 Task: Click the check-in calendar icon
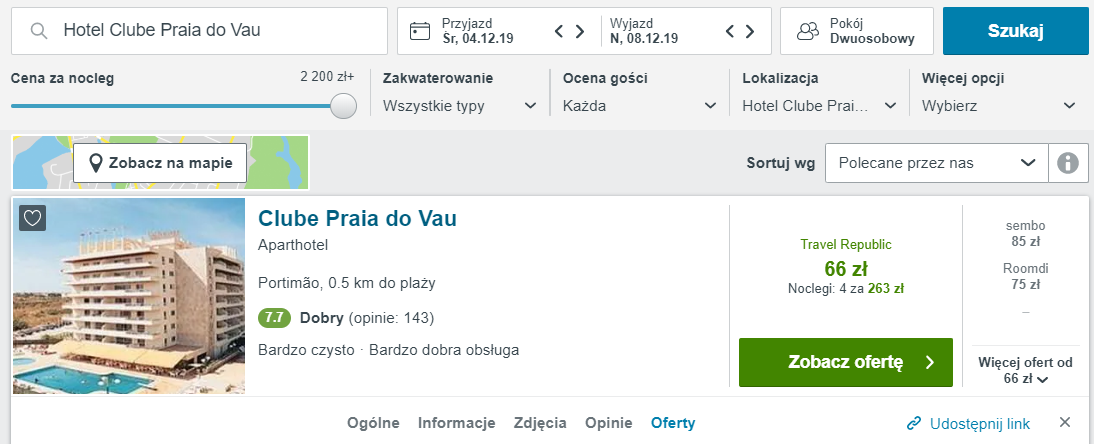pyautogui.click(x=421, y=31)
